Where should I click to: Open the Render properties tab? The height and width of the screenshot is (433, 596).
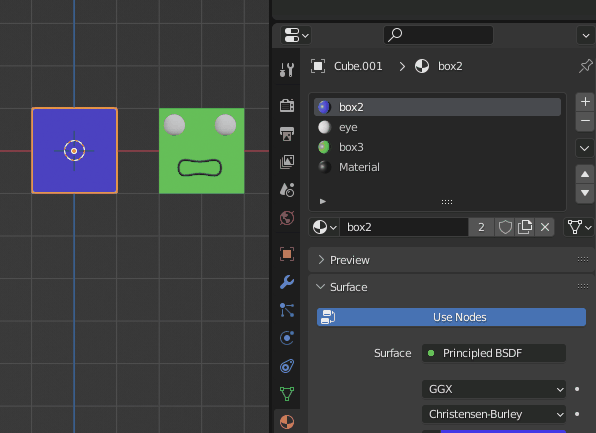coord(287,105)
